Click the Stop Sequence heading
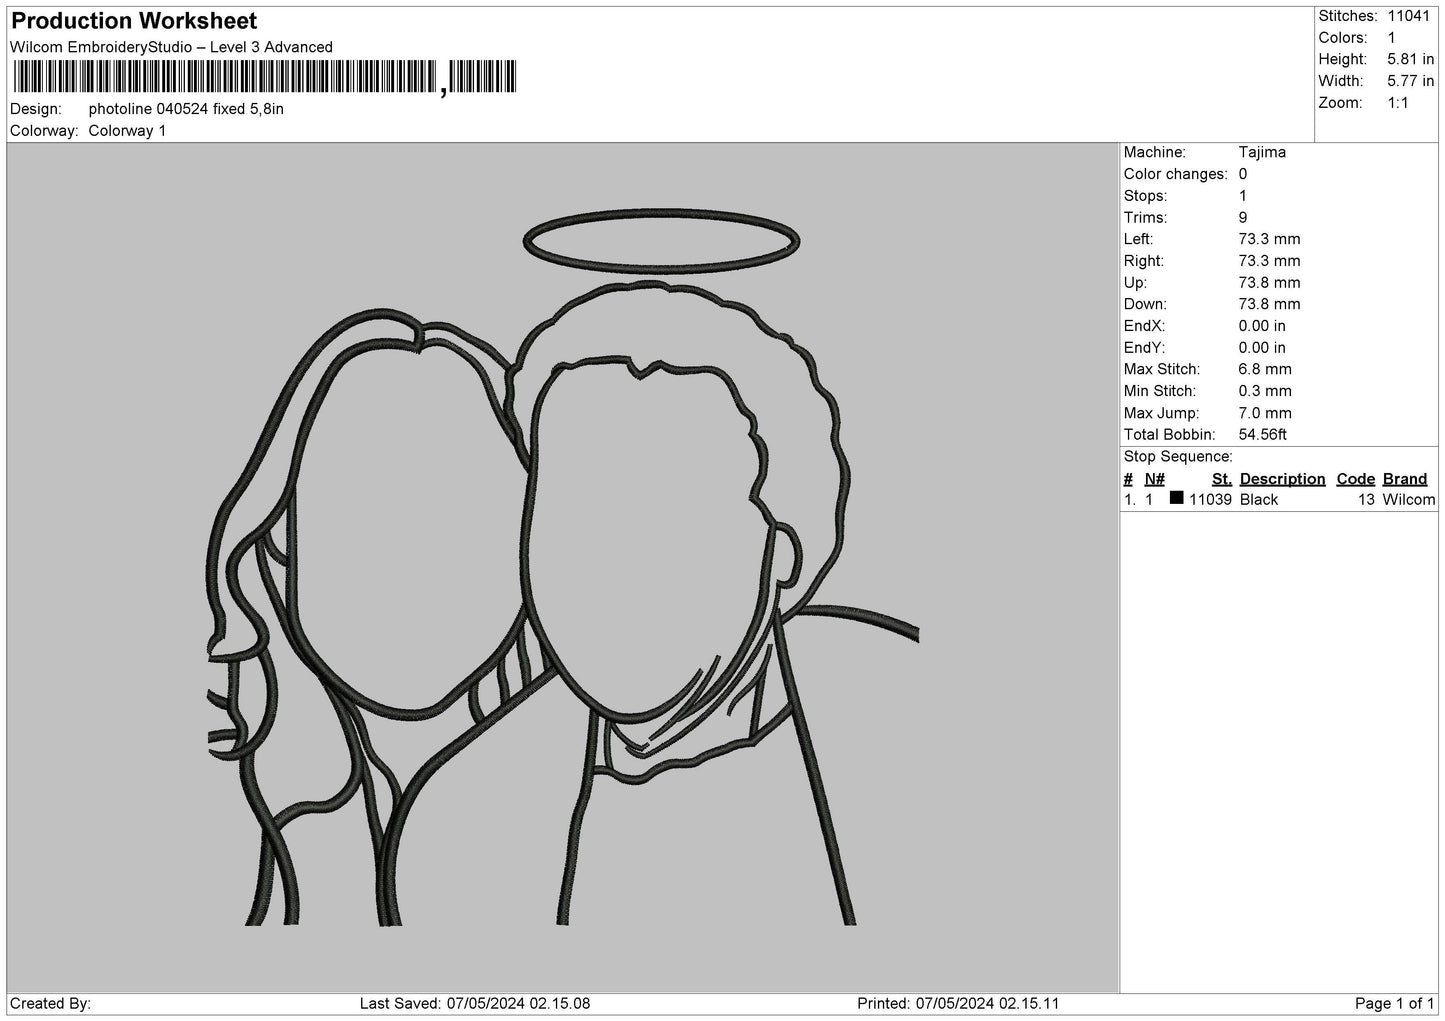1445x1021 pixels. pos(1178,457)
